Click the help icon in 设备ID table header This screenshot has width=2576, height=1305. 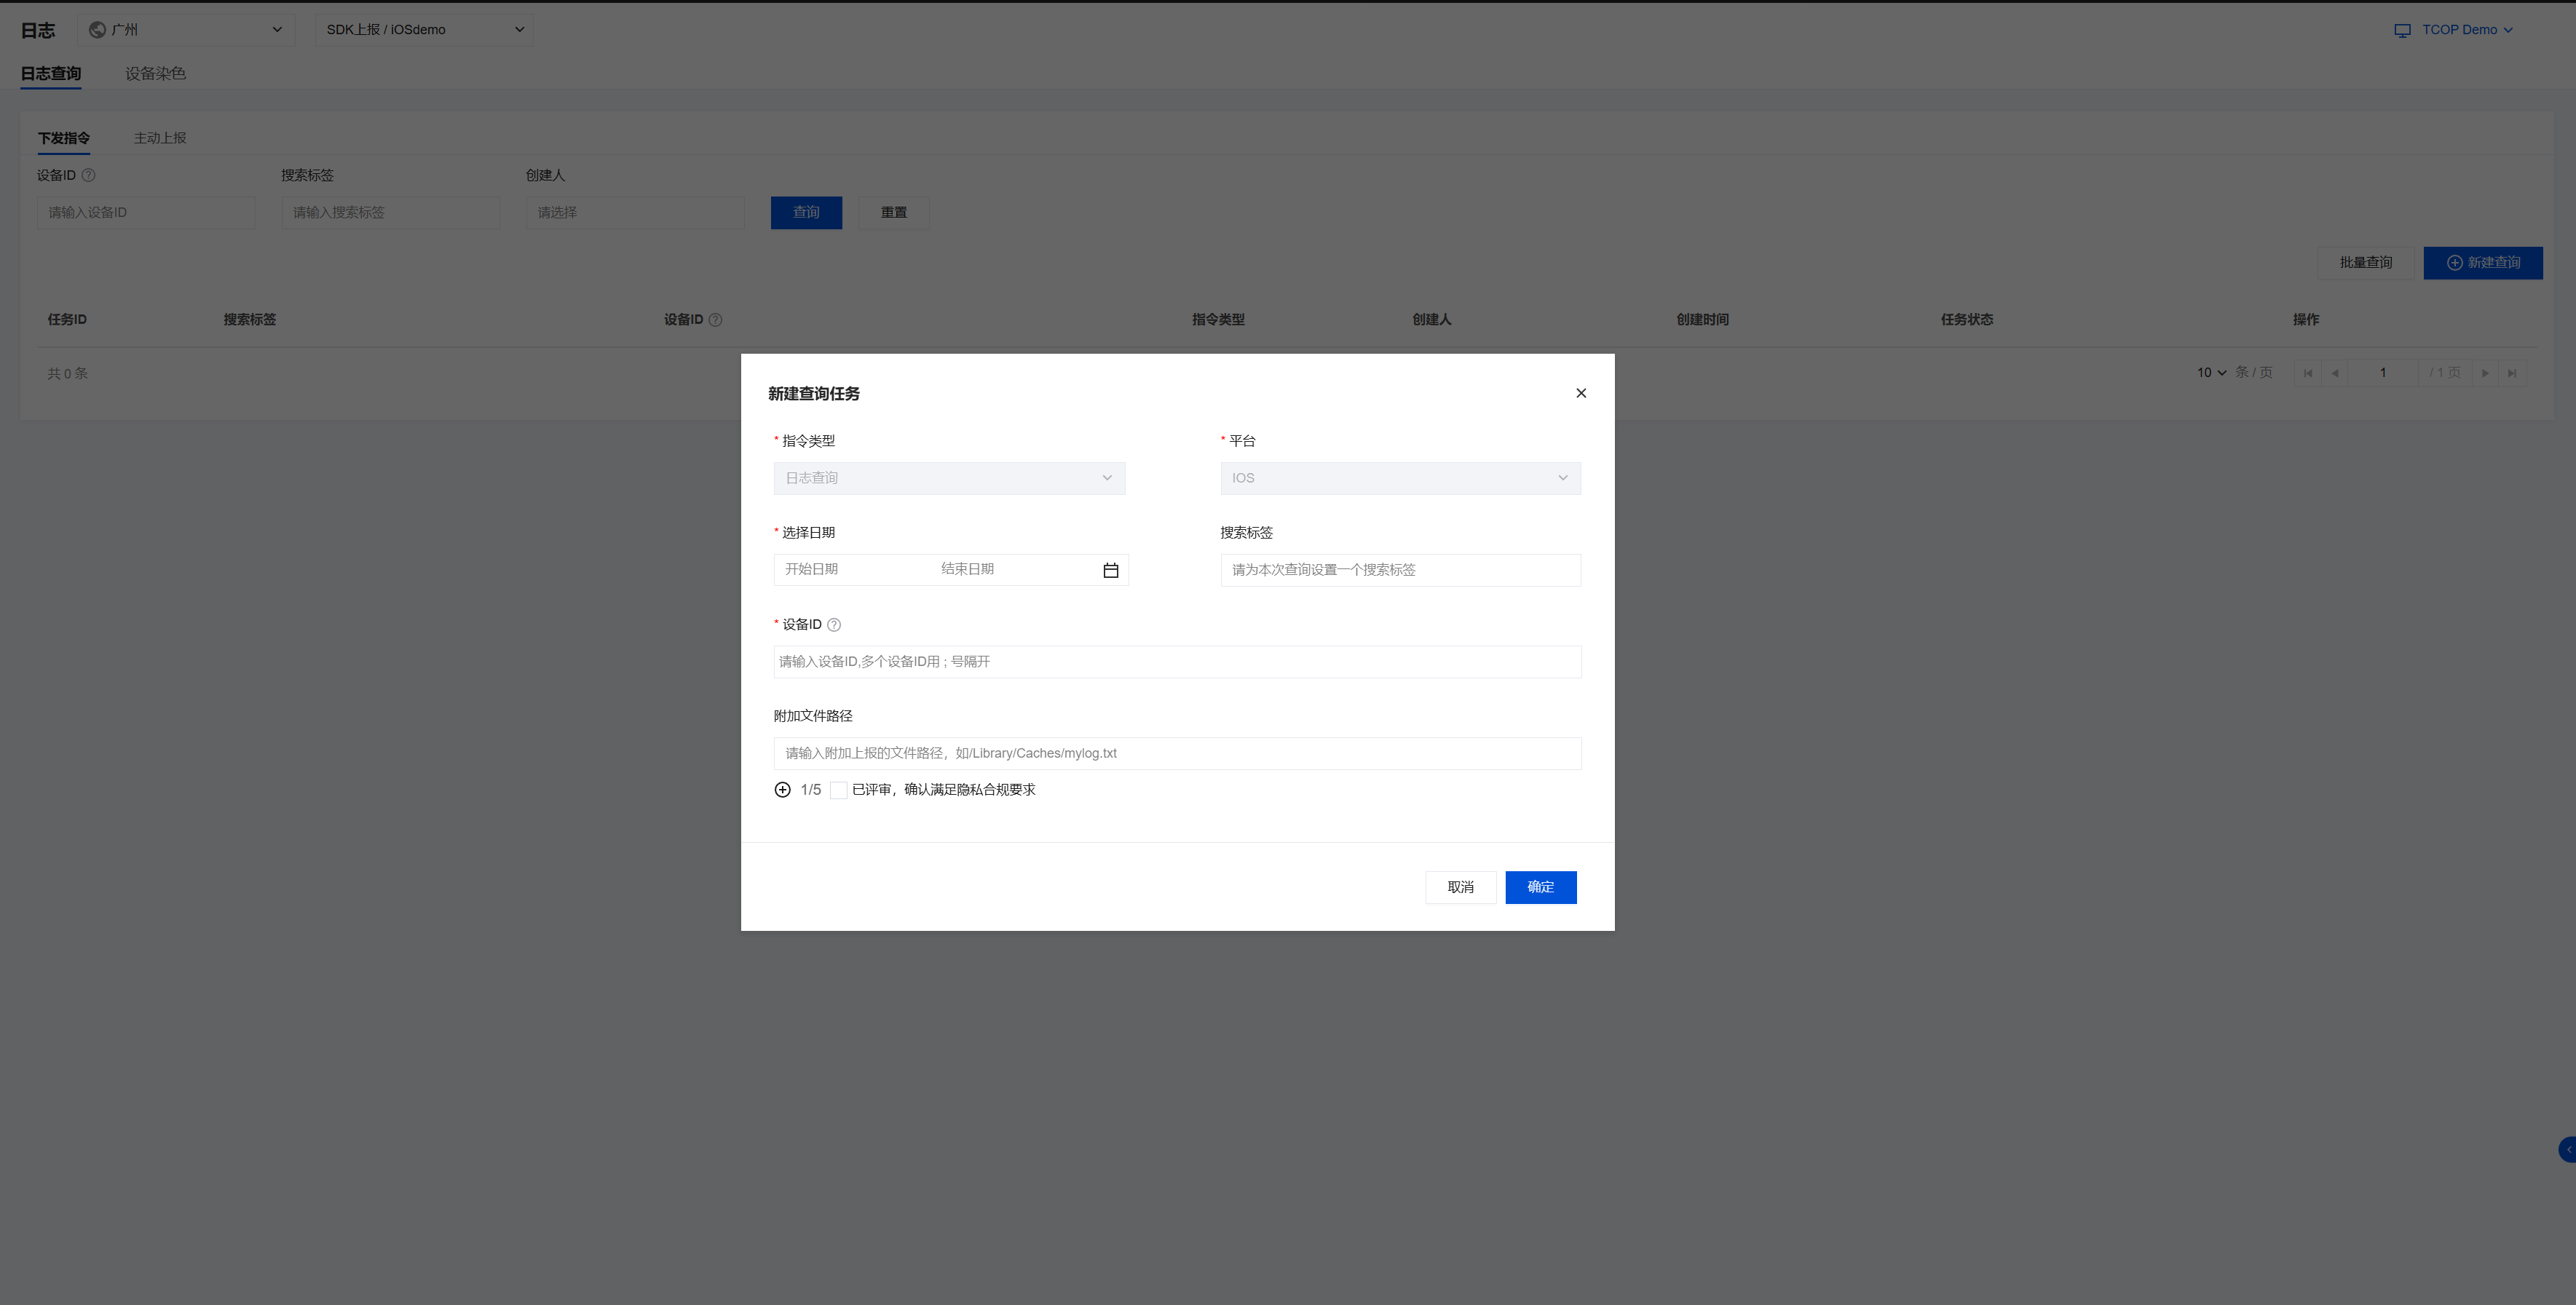coord(715,320)
